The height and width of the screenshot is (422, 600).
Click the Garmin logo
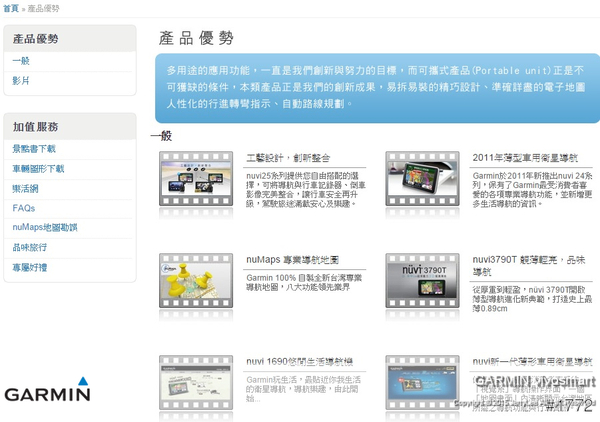point(47,389)
